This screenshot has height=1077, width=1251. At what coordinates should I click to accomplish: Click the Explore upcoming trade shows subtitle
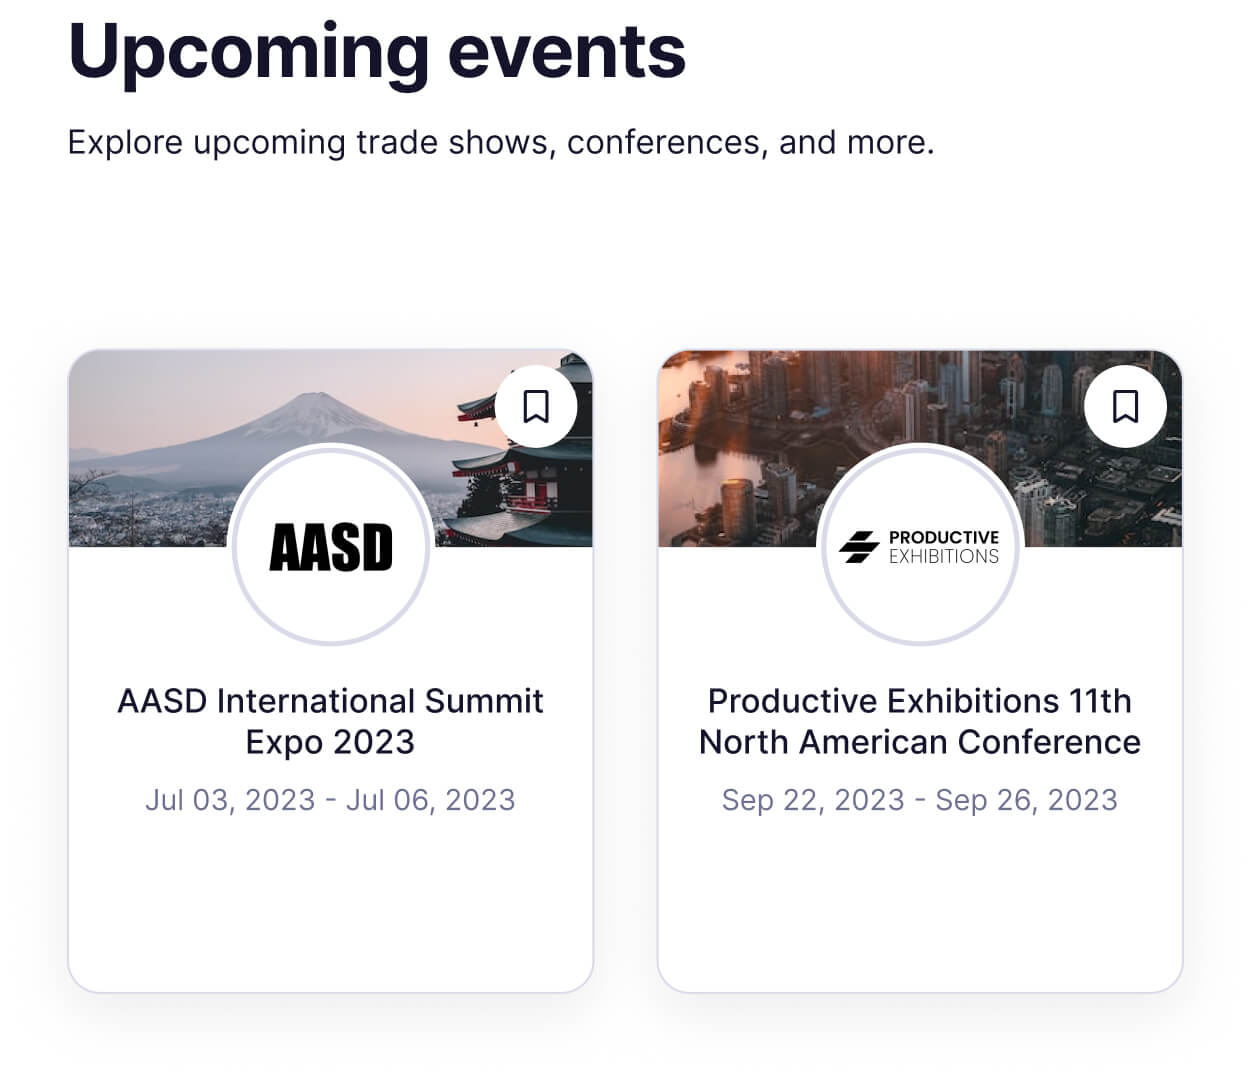pos(500,142)
